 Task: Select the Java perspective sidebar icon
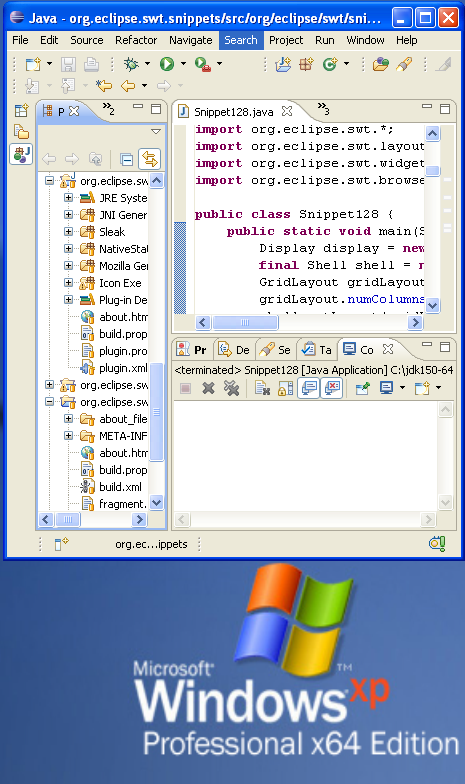[22, 154]
